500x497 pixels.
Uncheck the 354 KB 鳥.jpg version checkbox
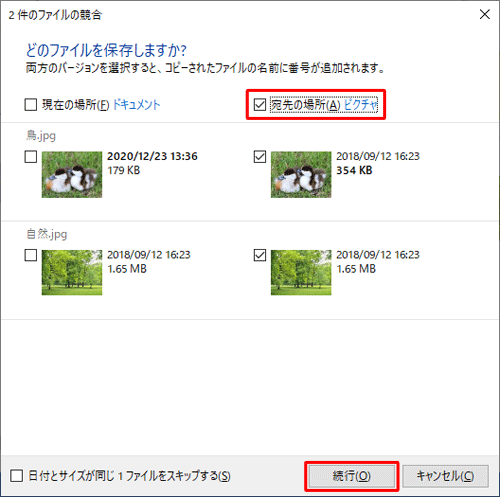260,157
